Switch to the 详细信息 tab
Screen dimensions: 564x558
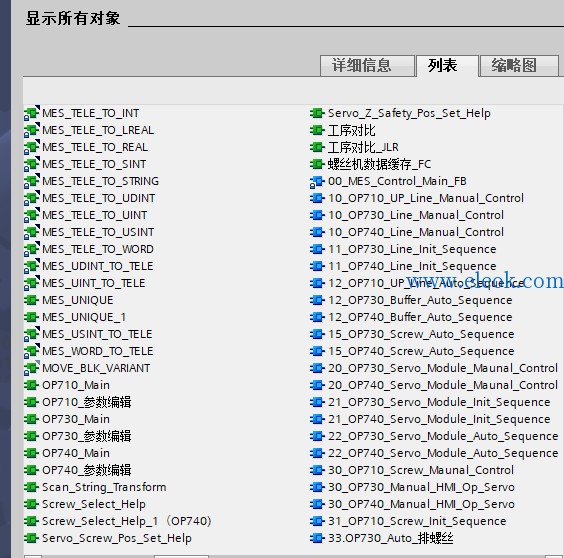(367, 66)
